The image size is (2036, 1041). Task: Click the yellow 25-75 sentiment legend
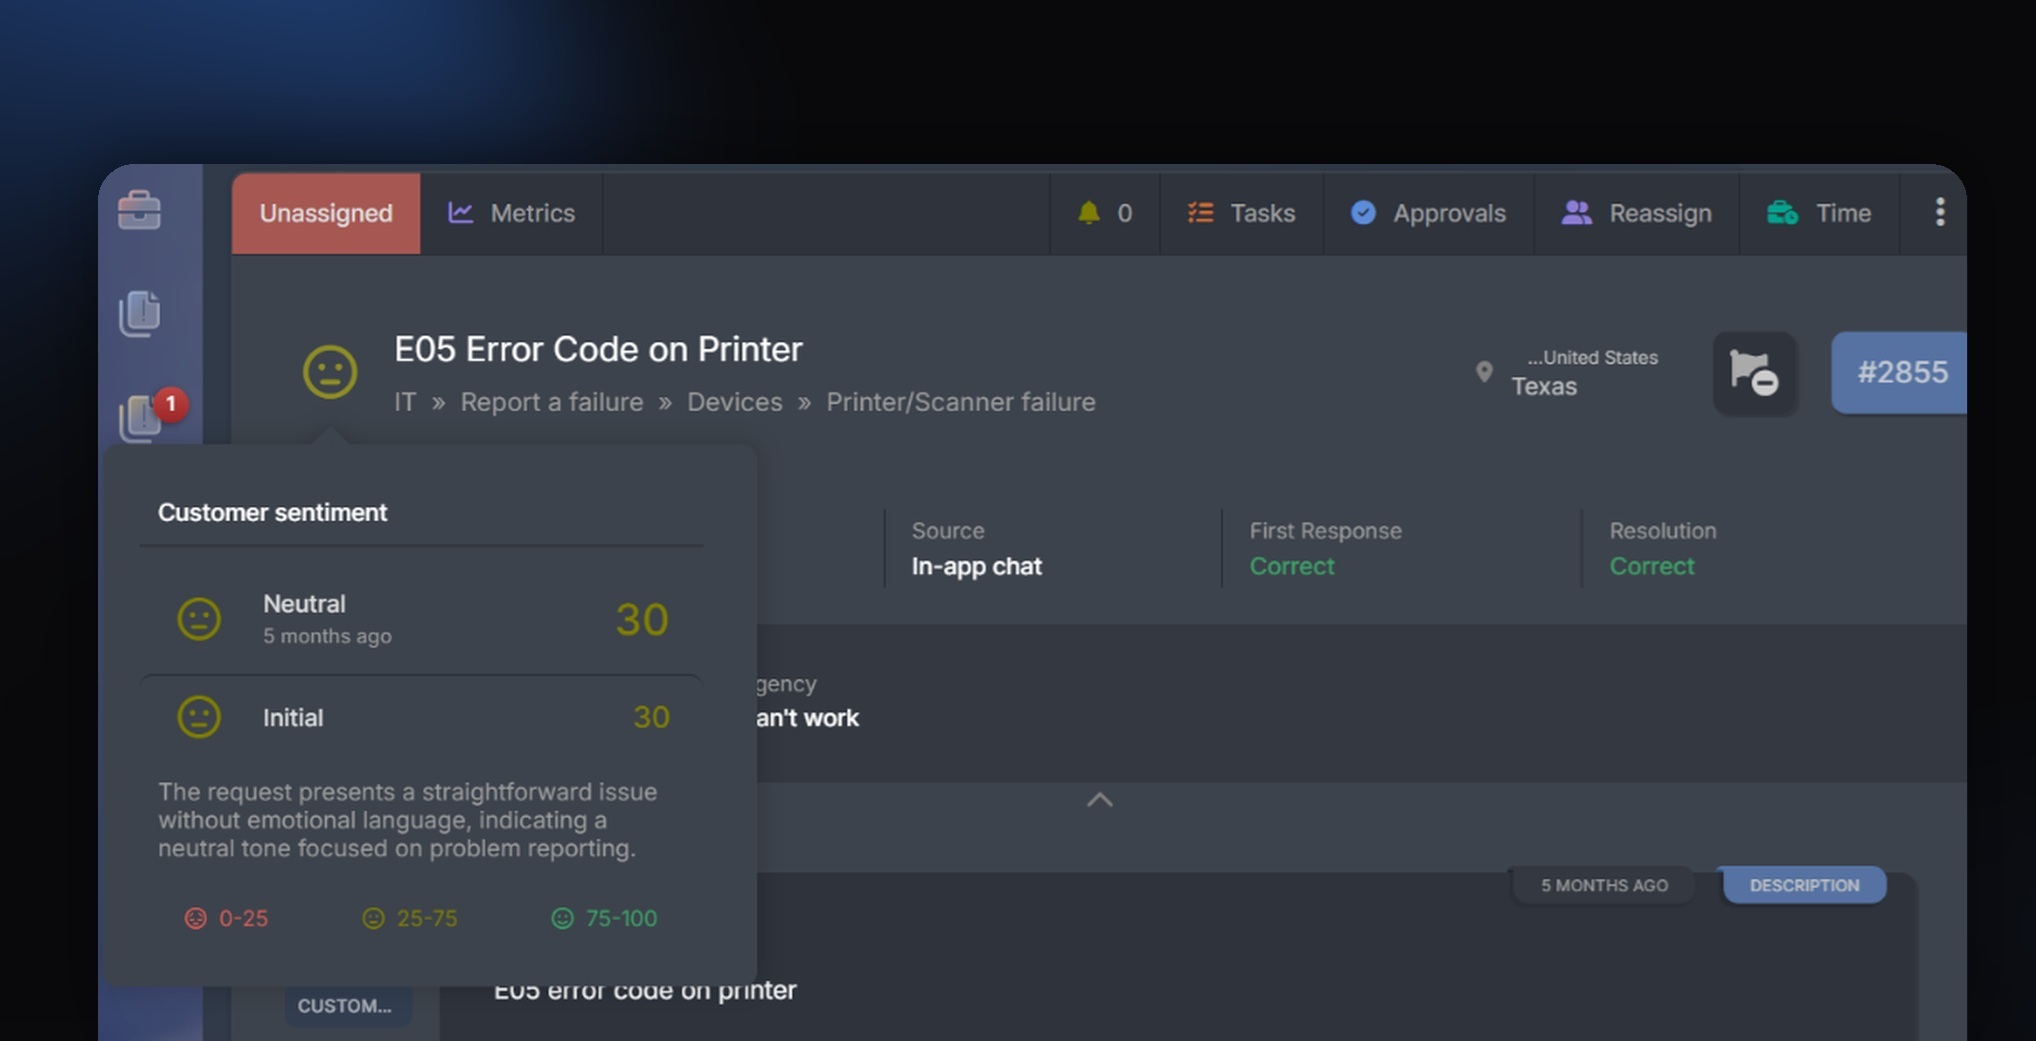[410, 918]
